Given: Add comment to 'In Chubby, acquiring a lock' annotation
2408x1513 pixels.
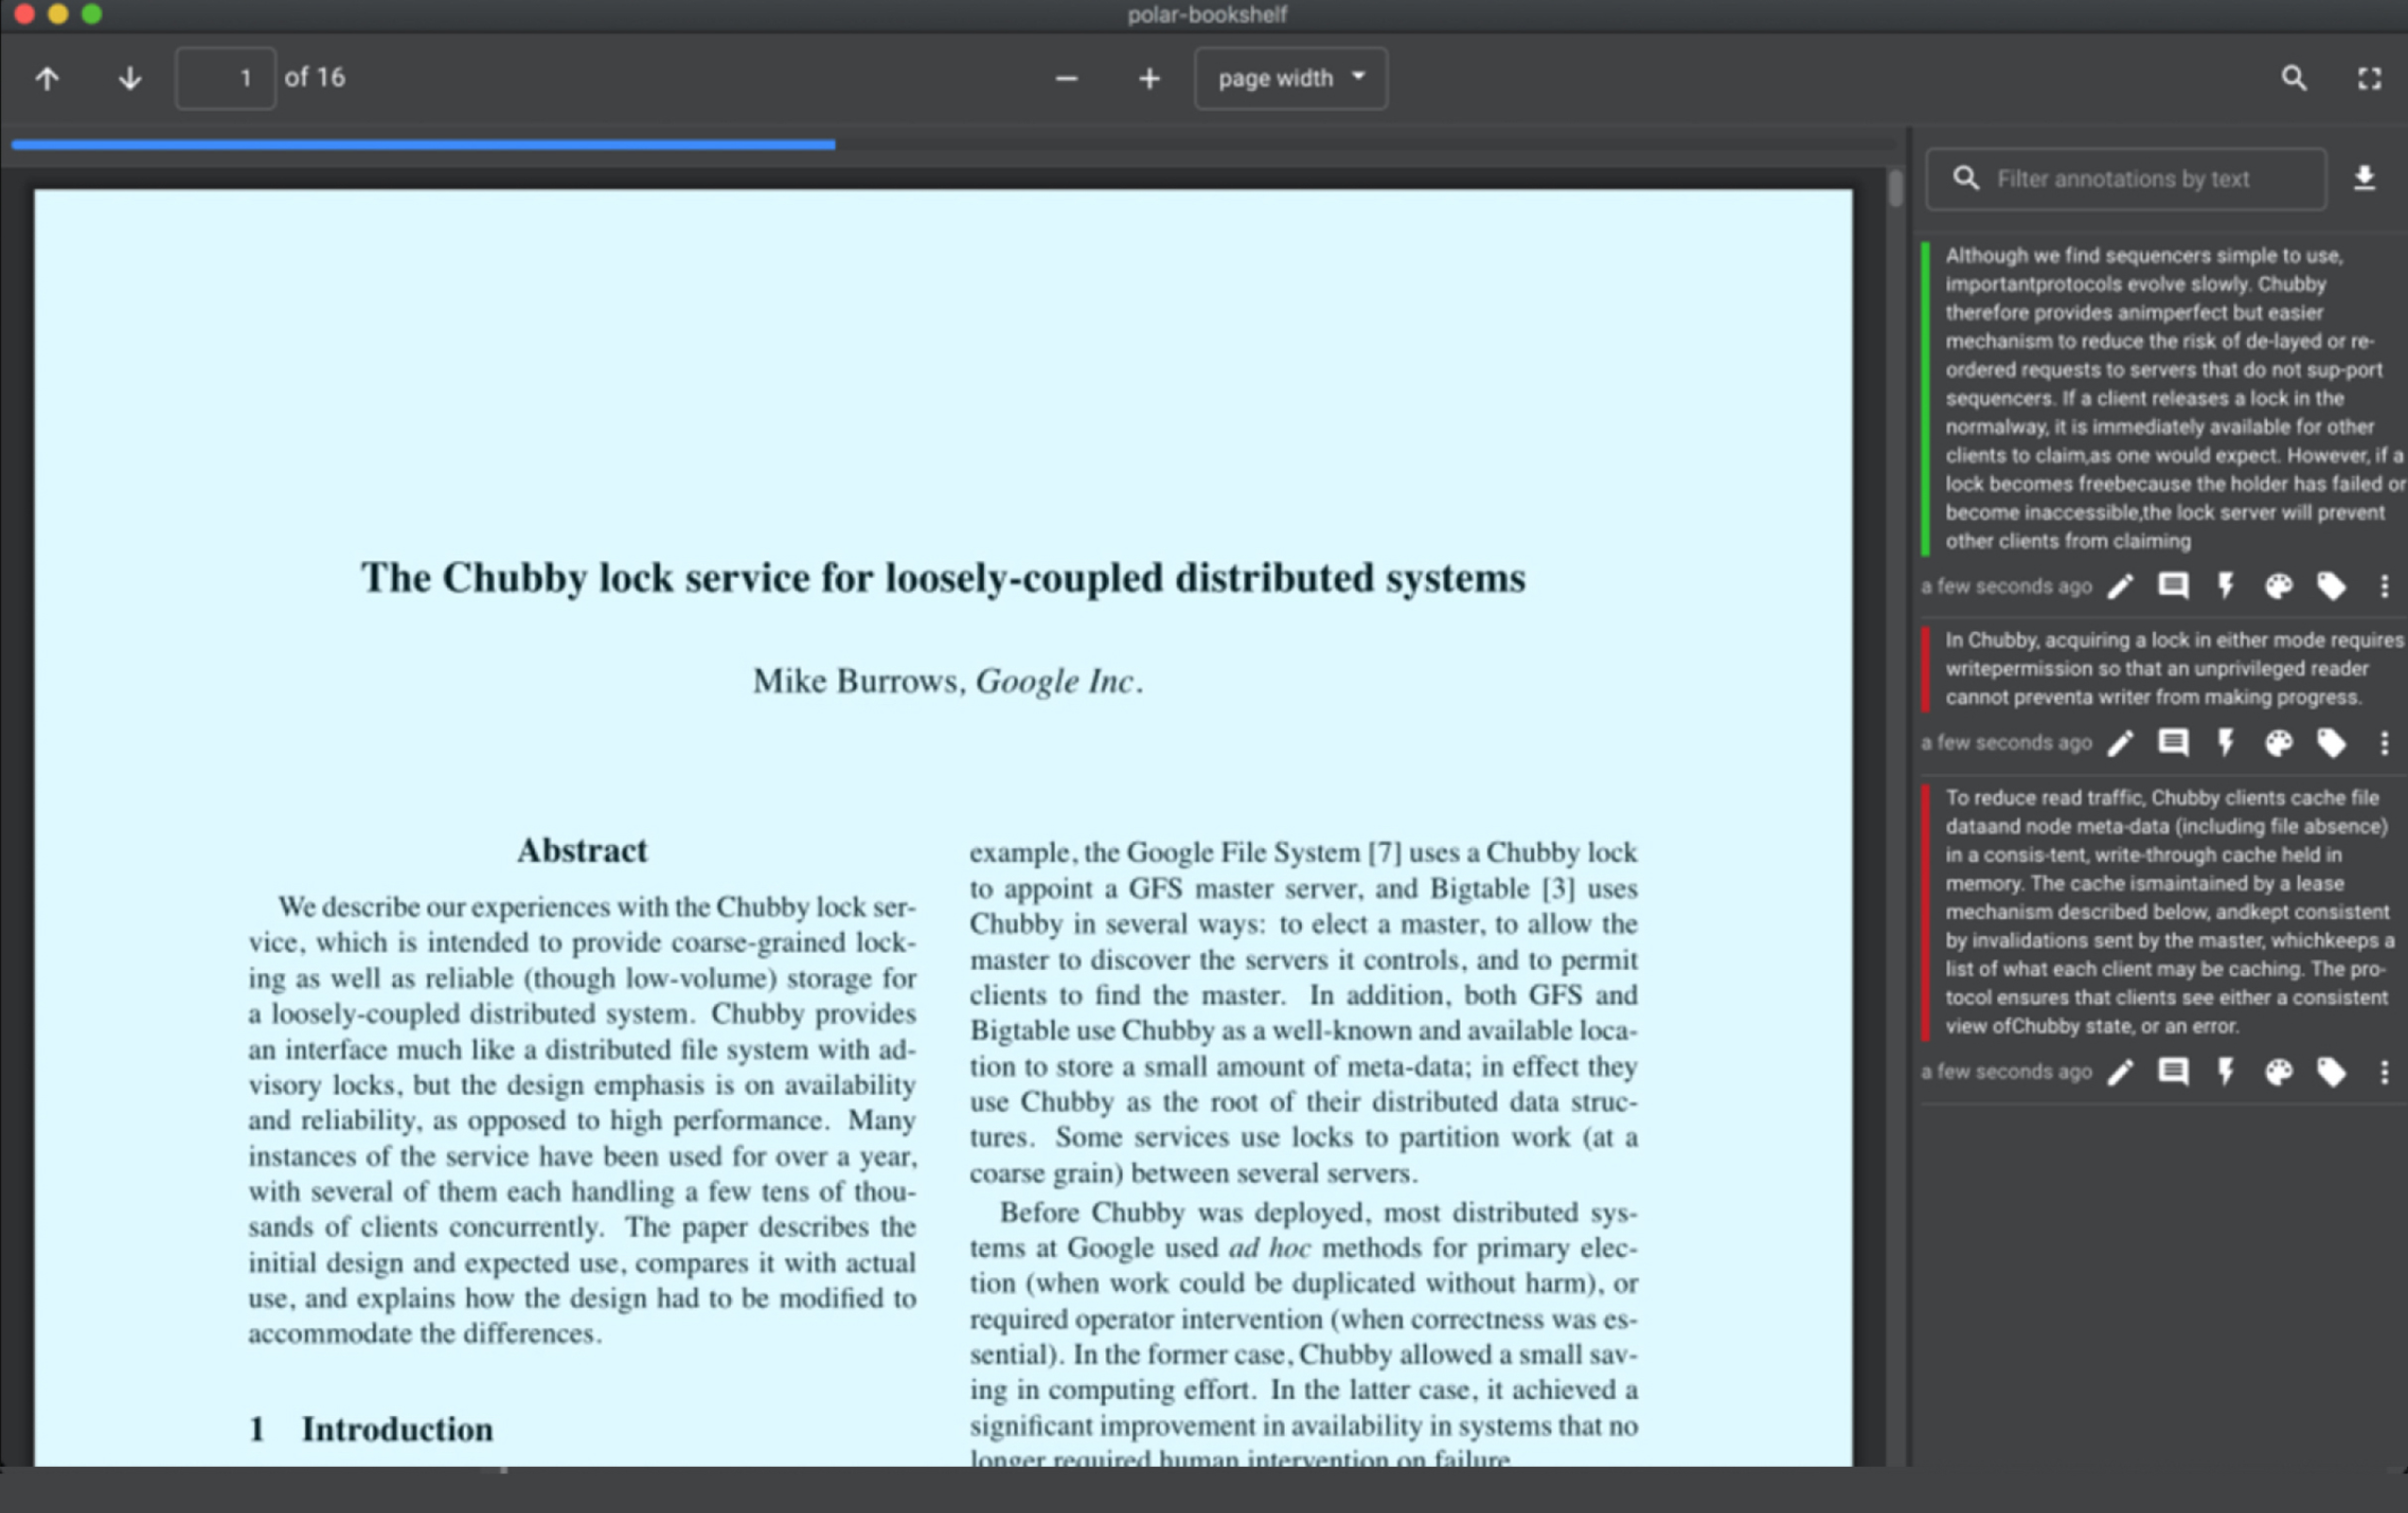Looking at the screenshot, I should 2173,743.
